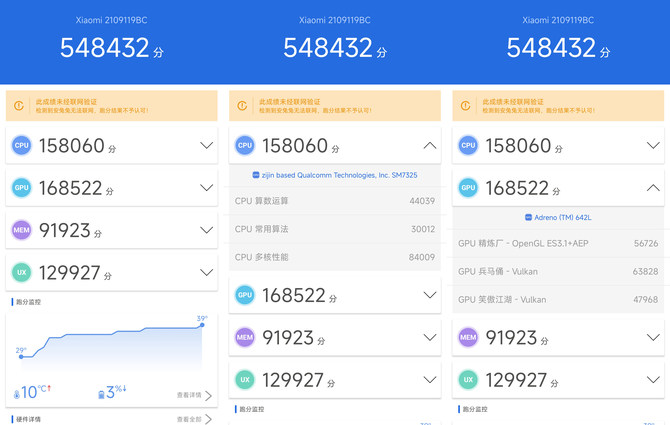Click the Qualcomm chip icon under expanded CPU score
The image size is (670, 425).
pyautogui.click(x=256, y=175)
